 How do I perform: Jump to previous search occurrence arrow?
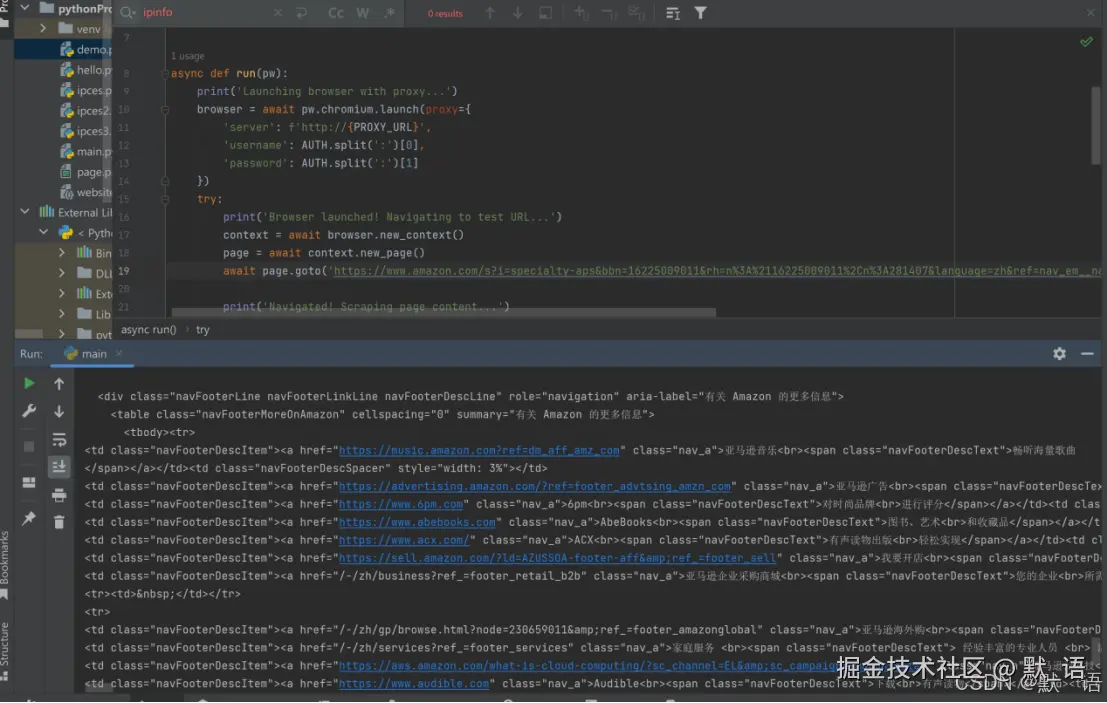pyautogui.click(x=490, y=13)
